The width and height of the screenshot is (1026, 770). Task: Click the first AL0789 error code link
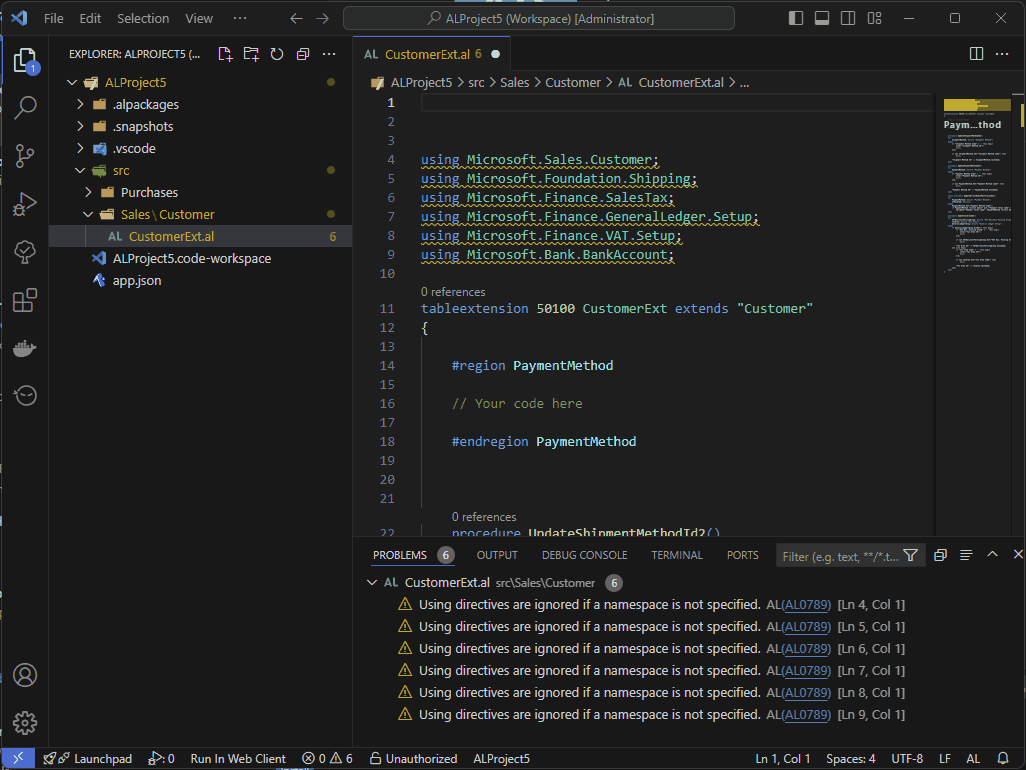click(806, 604)
